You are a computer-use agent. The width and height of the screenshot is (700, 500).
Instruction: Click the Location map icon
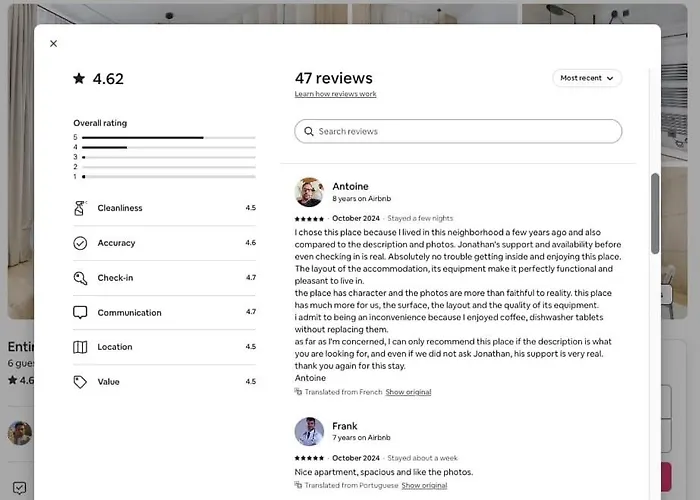click(80, 347)
